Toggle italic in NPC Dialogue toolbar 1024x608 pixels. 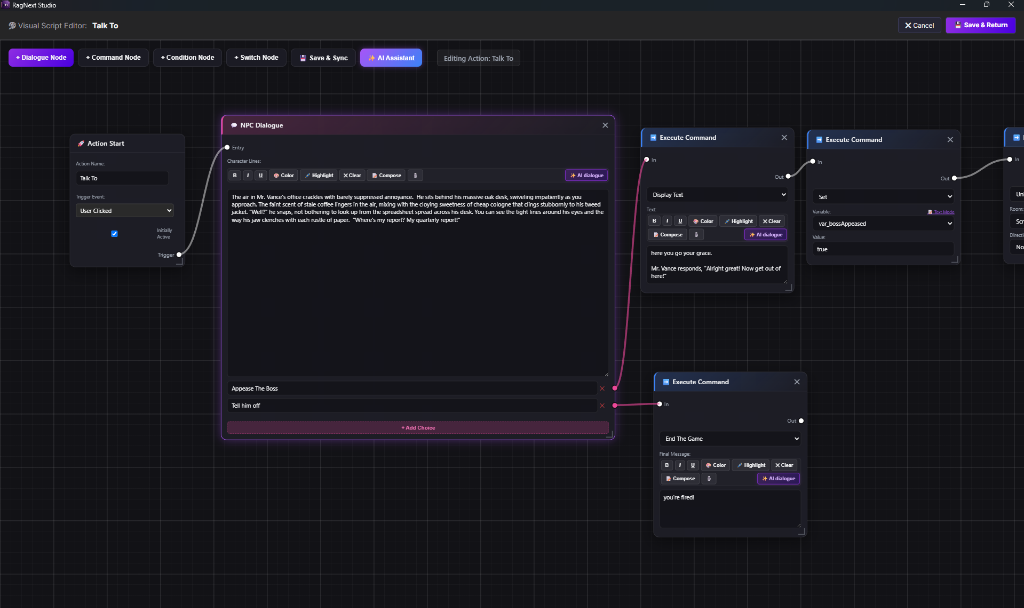(x=248, y=175)
